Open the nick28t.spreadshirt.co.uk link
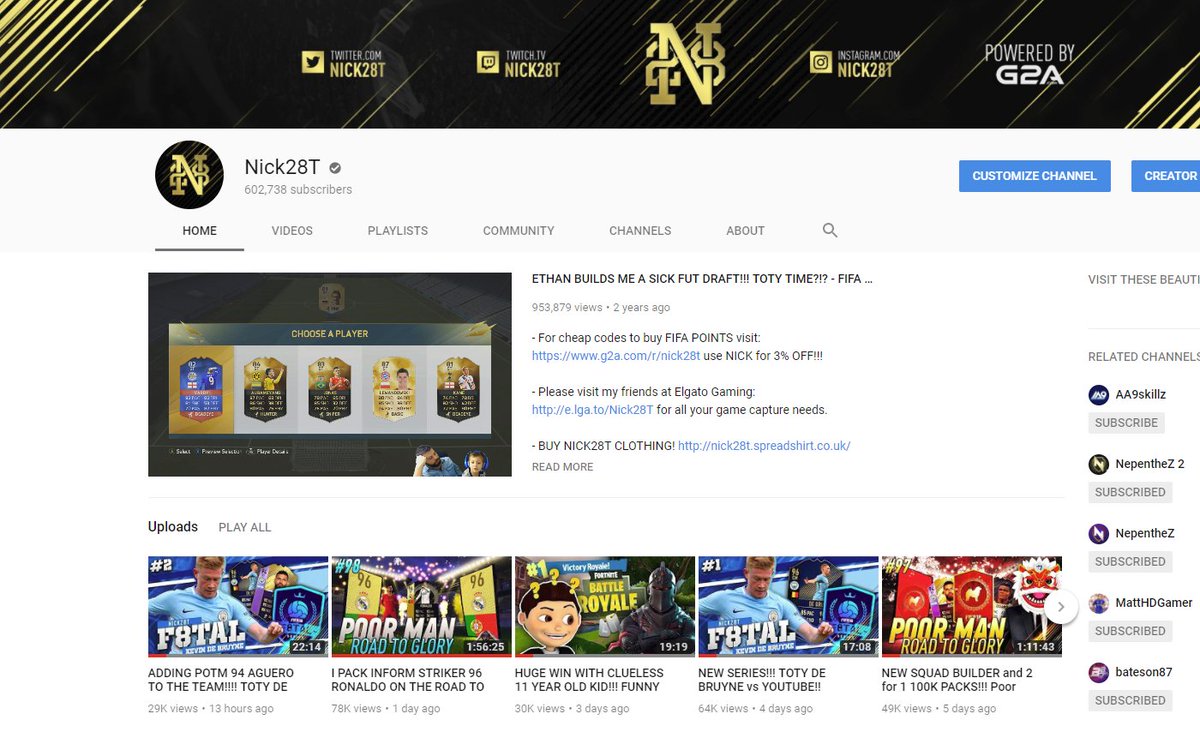 764,446
